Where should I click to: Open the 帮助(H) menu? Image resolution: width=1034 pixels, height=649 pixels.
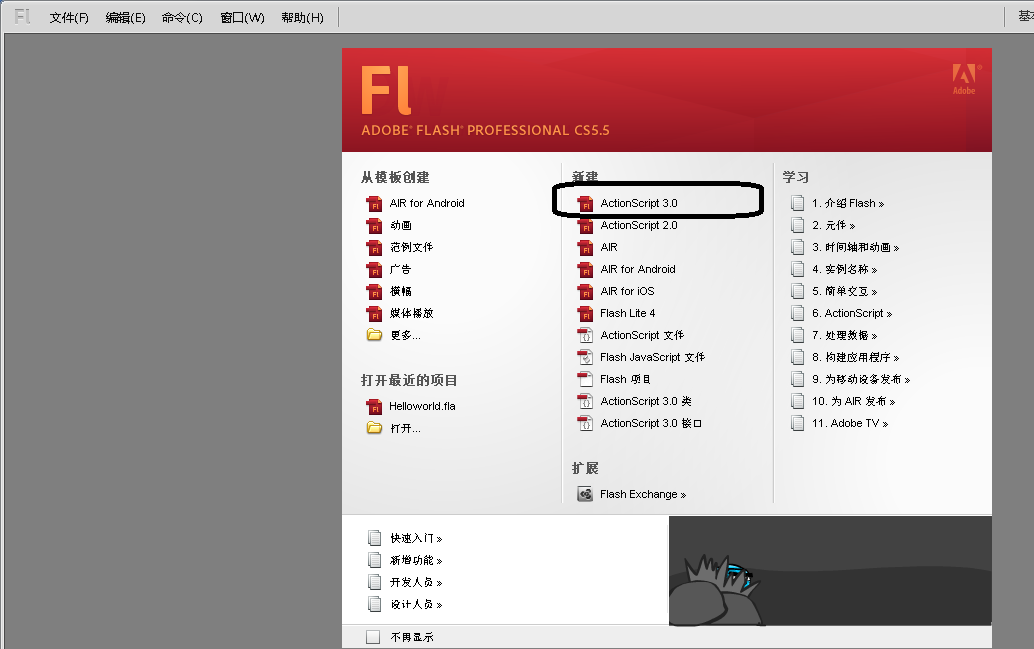tap(303, 18)
